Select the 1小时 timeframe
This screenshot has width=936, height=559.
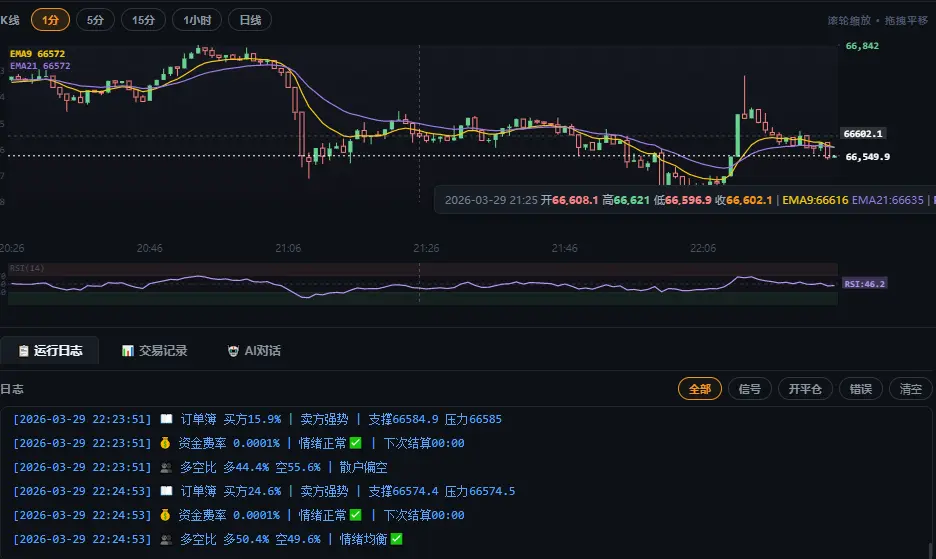click(x=197, y=20)
